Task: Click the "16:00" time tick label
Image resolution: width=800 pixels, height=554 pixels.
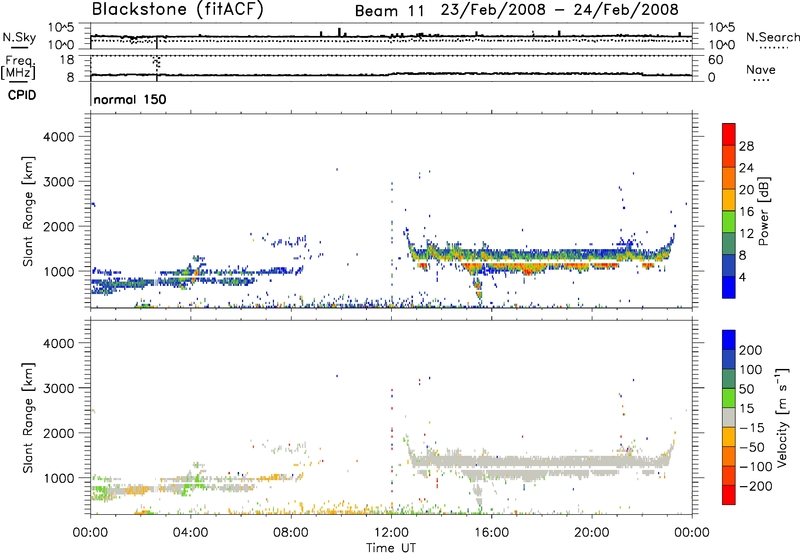Action: 491,533
